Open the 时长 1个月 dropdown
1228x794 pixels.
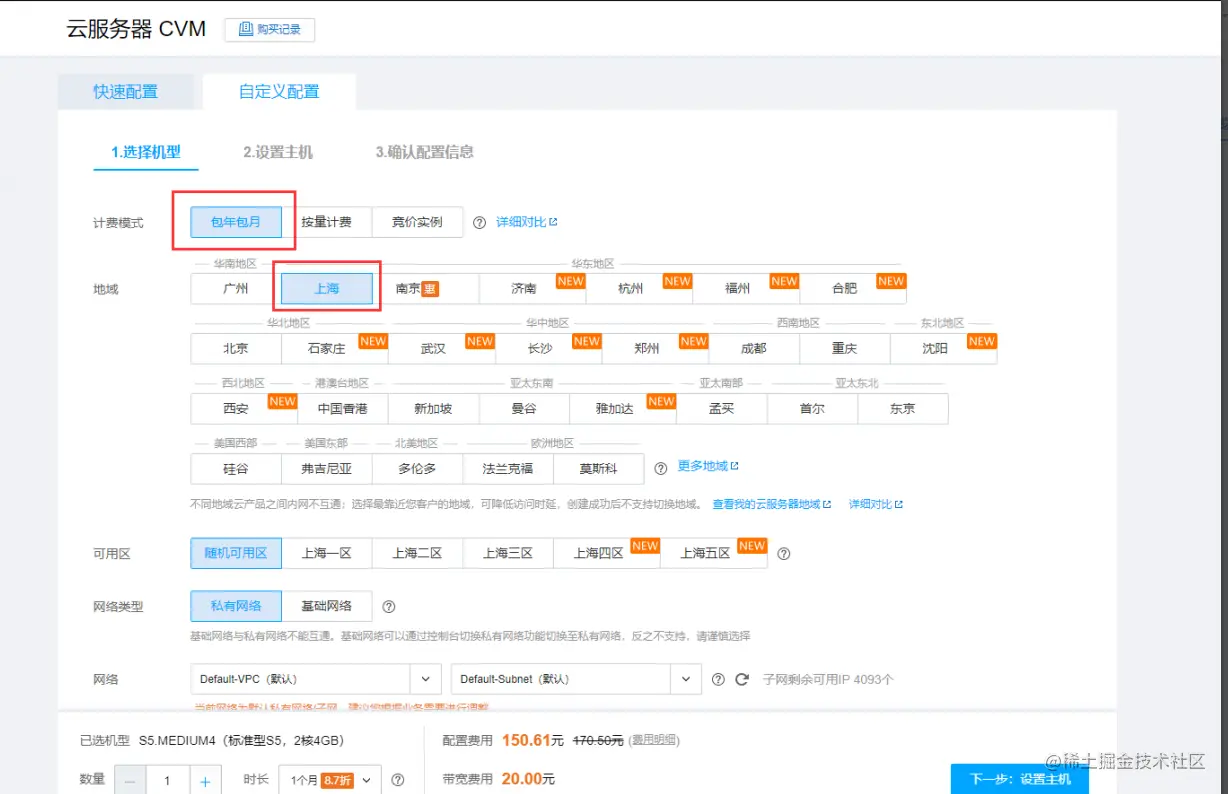pos(329,780)
